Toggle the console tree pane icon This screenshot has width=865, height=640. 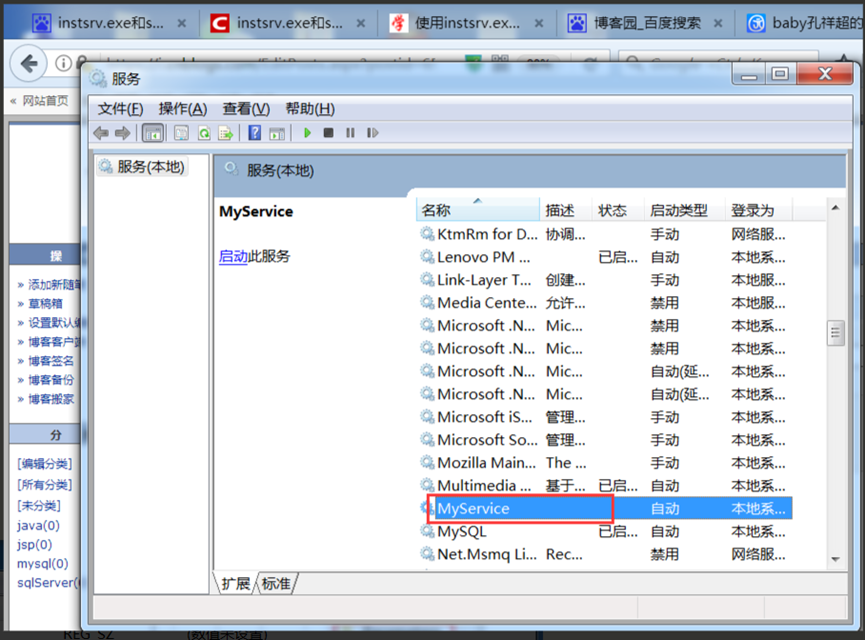(x=153, y=133)
